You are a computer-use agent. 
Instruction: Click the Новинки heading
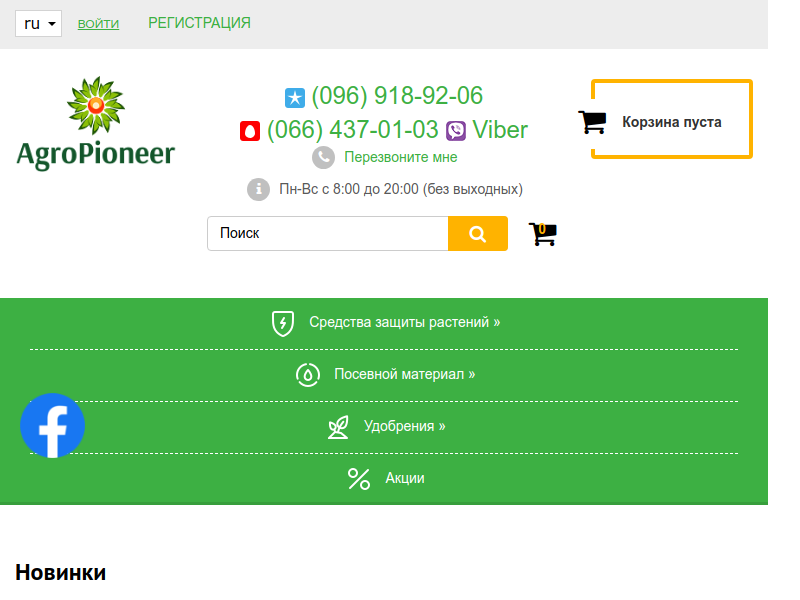(x=61, y=572)
